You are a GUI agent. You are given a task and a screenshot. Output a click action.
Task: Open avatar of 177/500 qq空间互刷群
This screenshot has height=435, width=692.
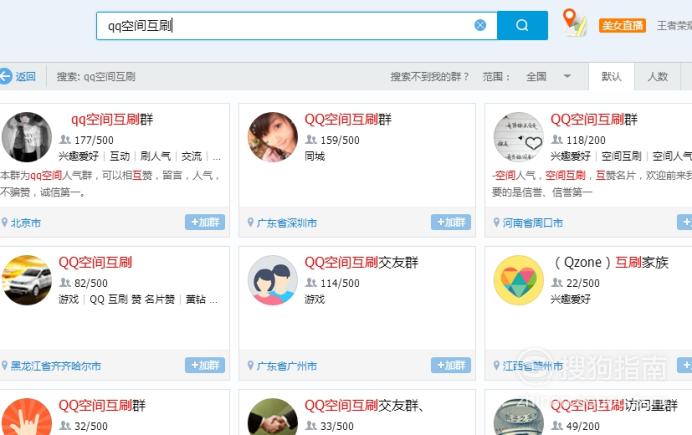tap(26, 137)
